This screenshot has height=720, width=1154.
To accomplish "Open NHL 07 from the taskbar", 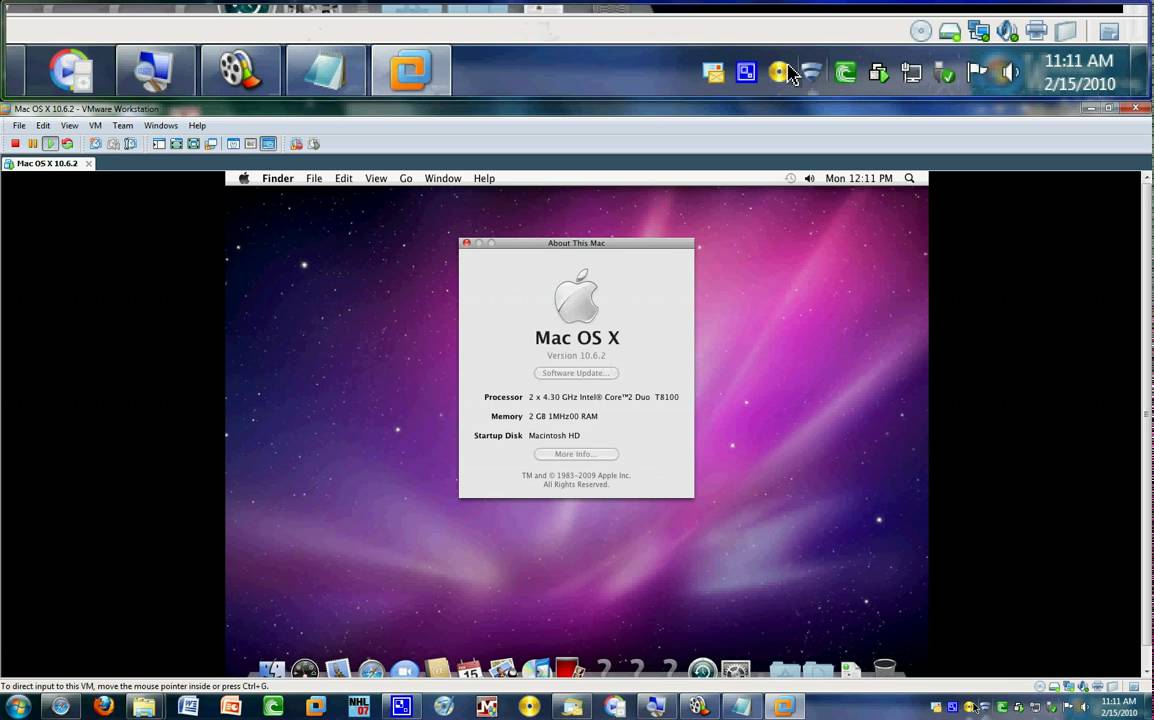I will [359, 707].
